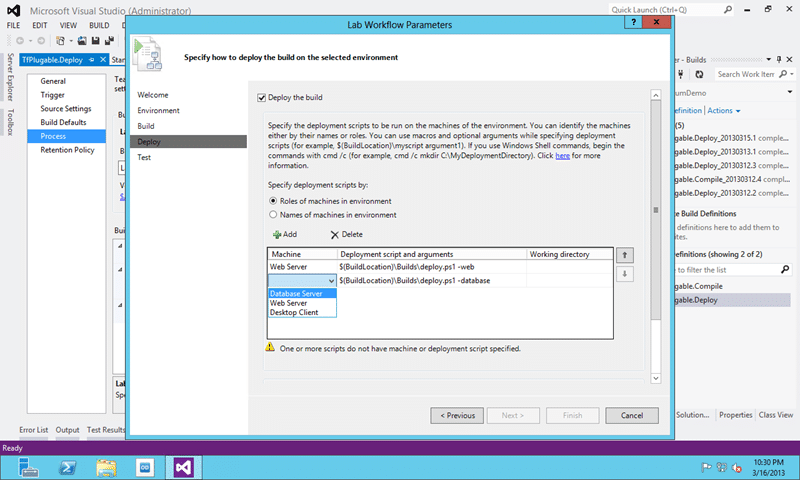Choose Desktop Client from dropdown list

point(302,312)
